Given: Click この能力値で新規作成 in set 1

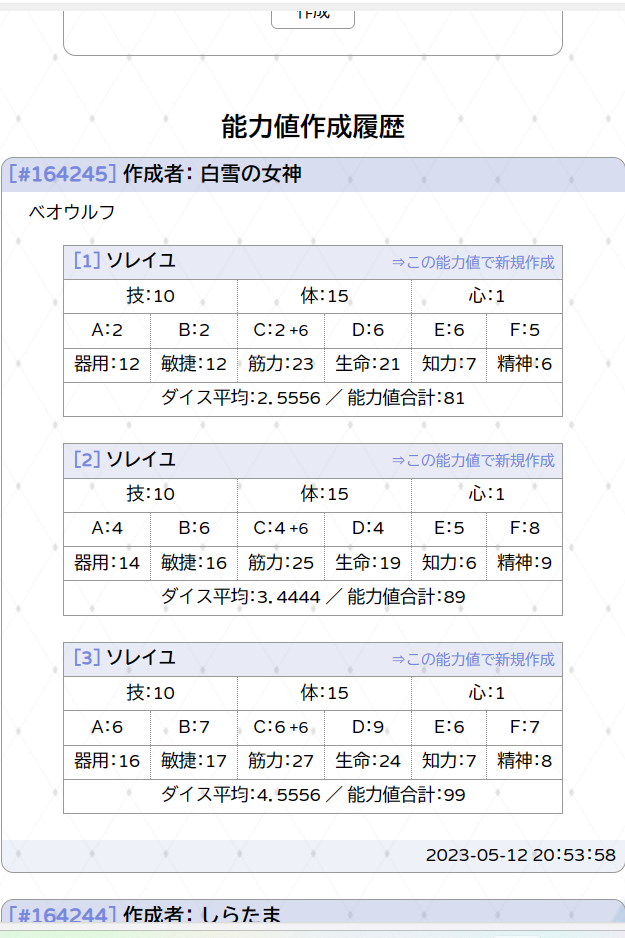Looking at the screenshot, I should pos(473,263).
